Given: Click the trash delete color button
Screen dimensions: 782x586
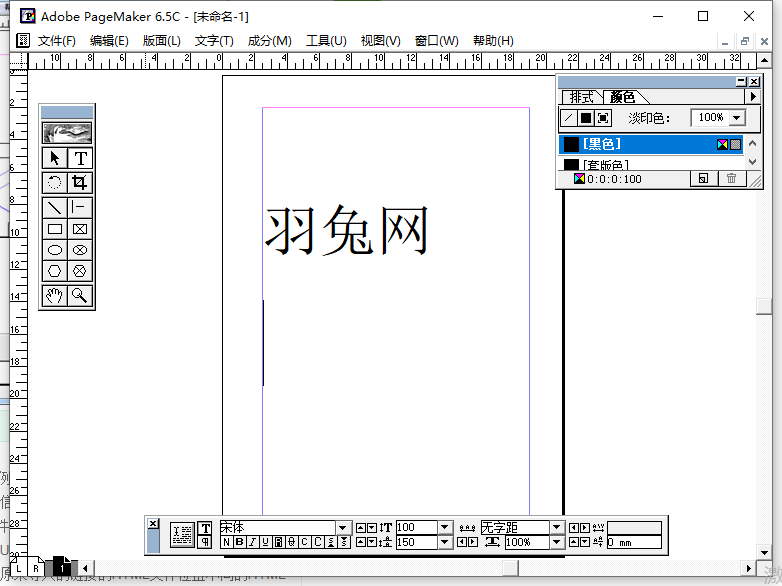Looking at the screenshot, I should pos(732,179).
